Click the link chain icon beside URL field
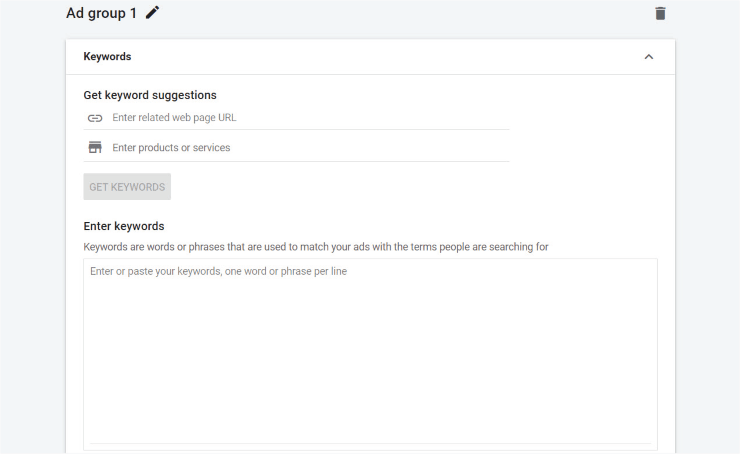Viewport: 740px width, 454px height. (95, 118)
